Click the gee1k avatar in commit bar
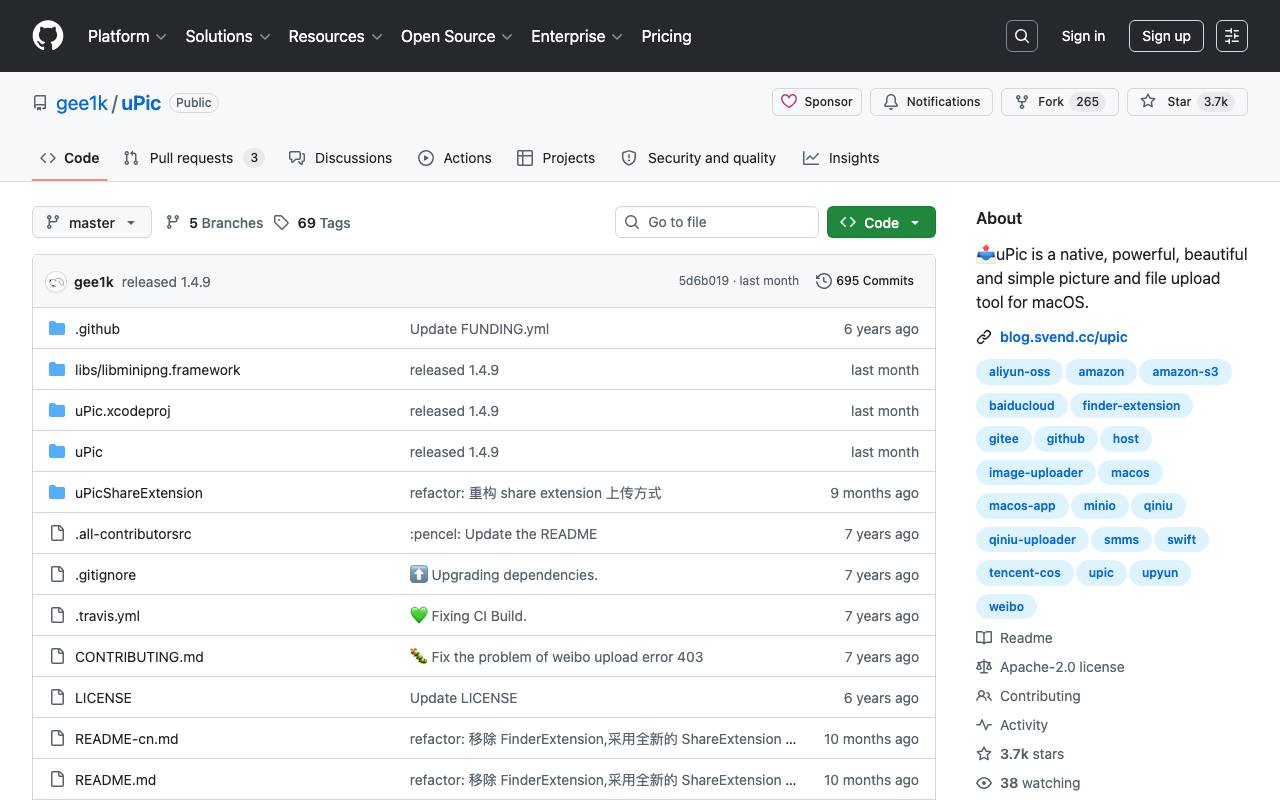Screen dimensions: 1280x800 tap(56, 282)
